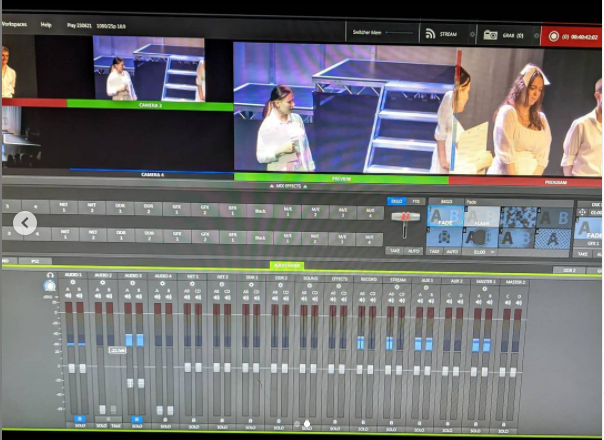This screenshot has width=604, height=440.
Task: Click the AUDIO 3 left fader handle
Action: (130, 383)
